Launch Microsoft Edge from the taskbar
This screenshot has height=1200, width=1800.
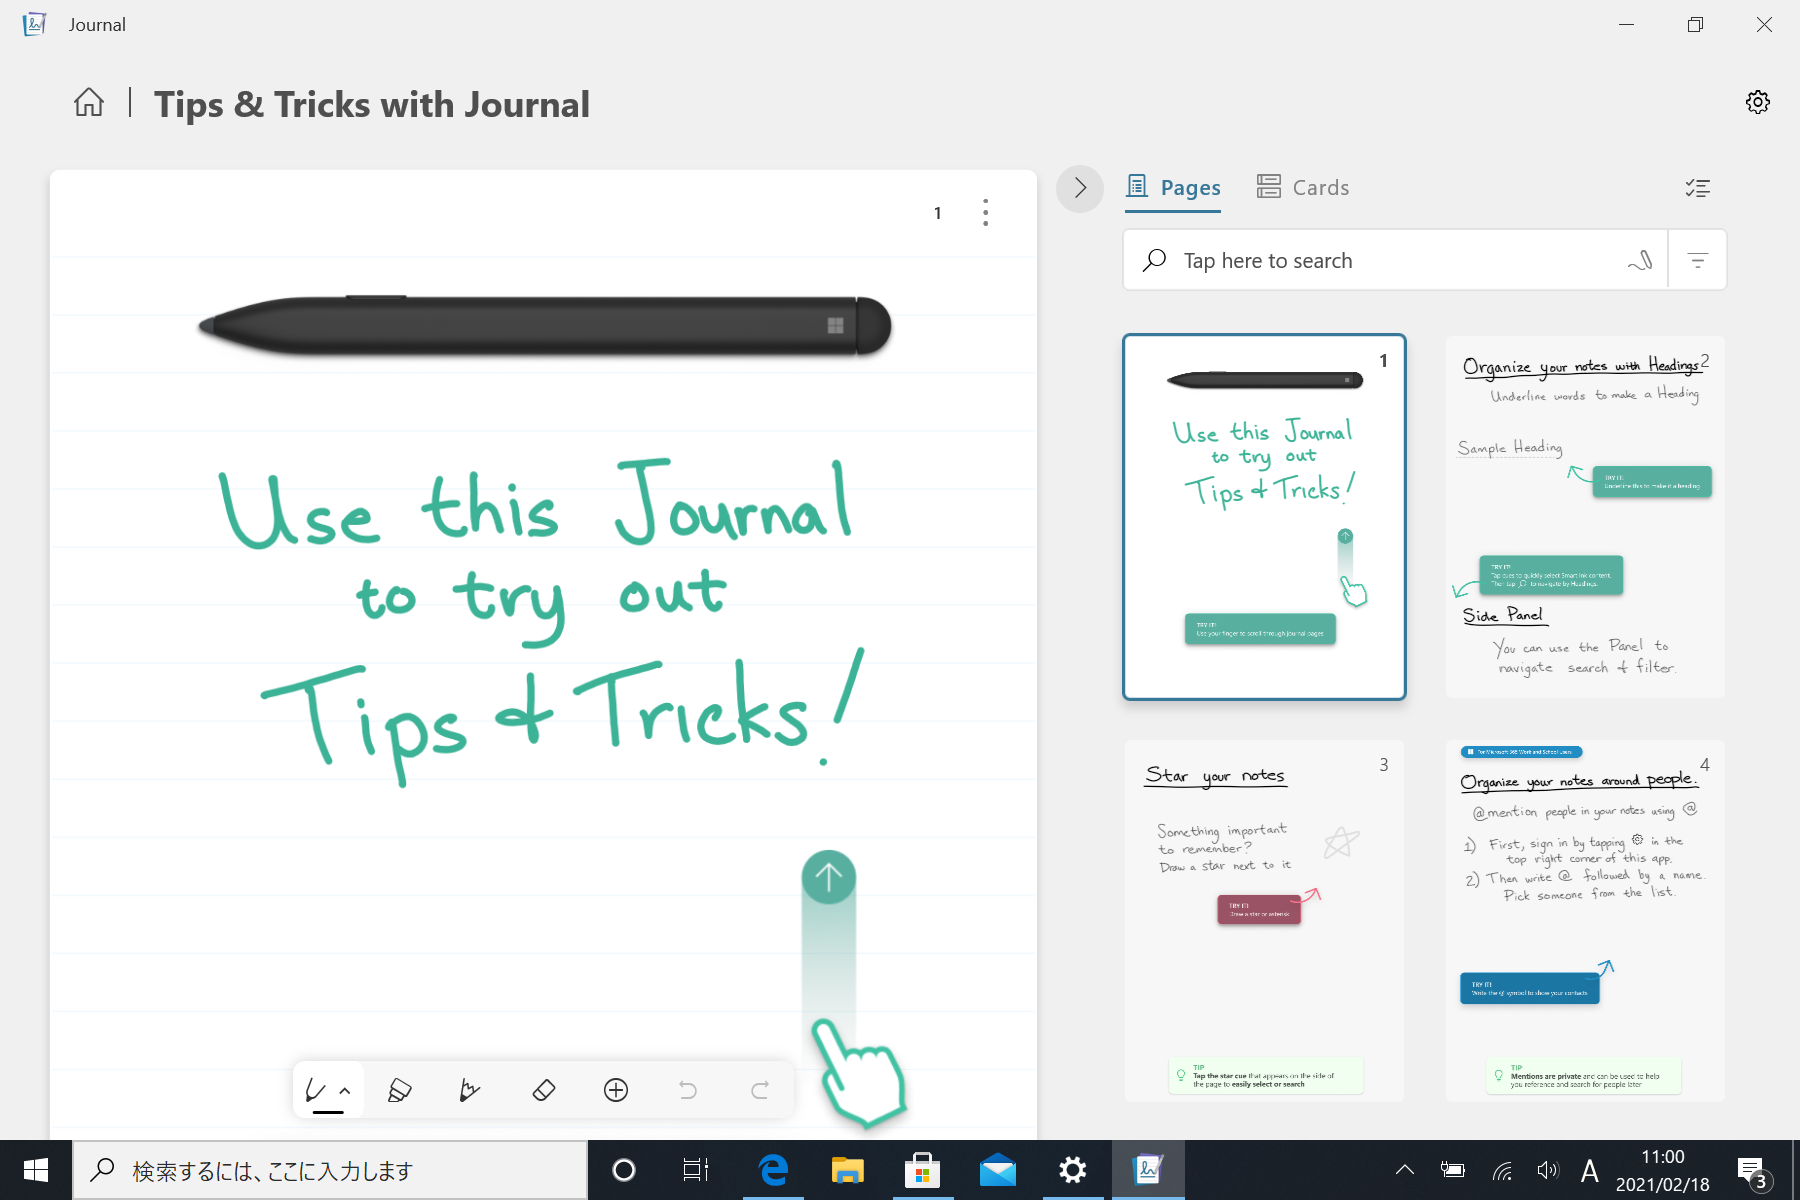(772, 1169)
